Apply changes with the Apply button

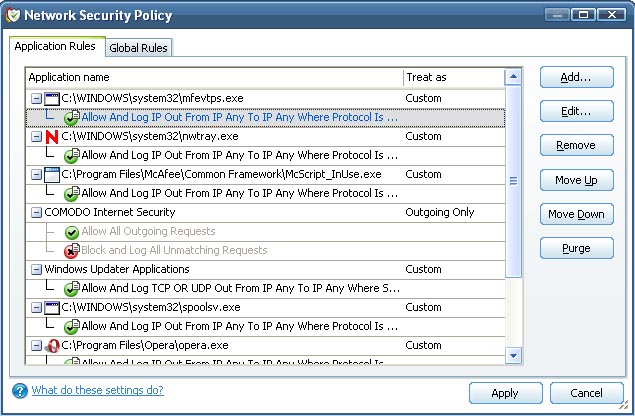pyautogui.click(x=505, y=393)
